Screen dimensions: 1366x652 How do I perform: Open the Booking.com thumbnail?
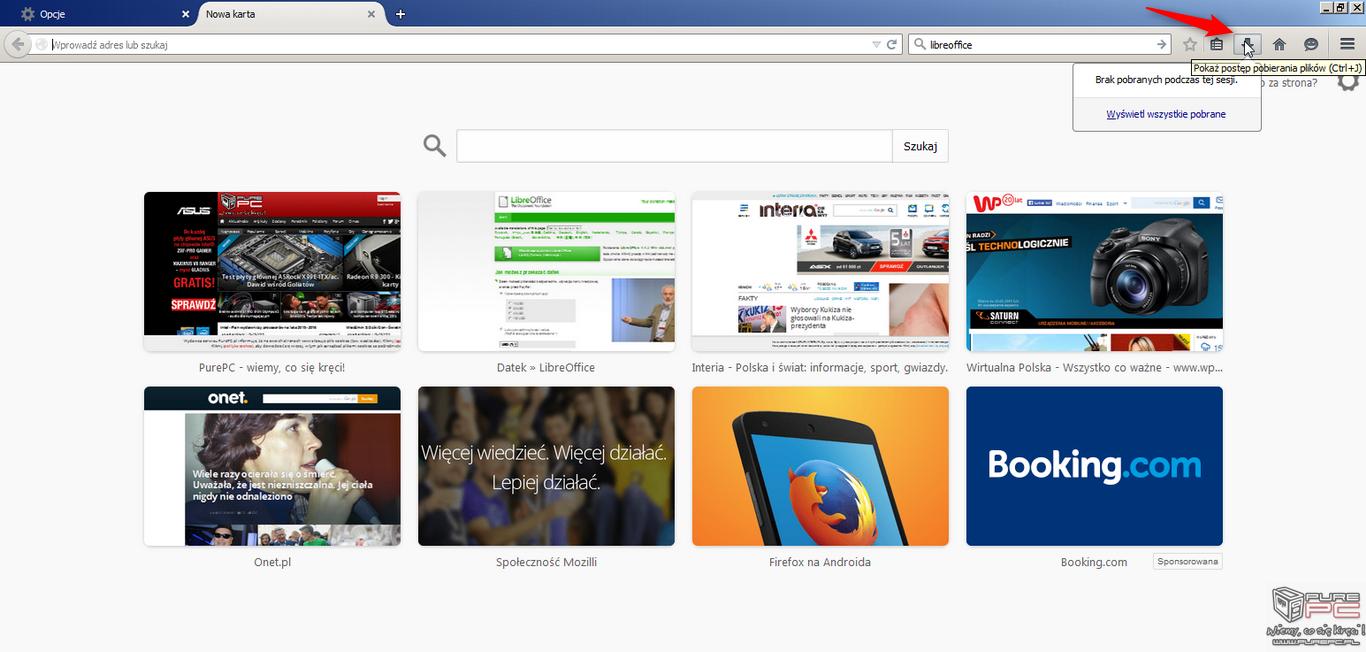(x=1094, y=466)
